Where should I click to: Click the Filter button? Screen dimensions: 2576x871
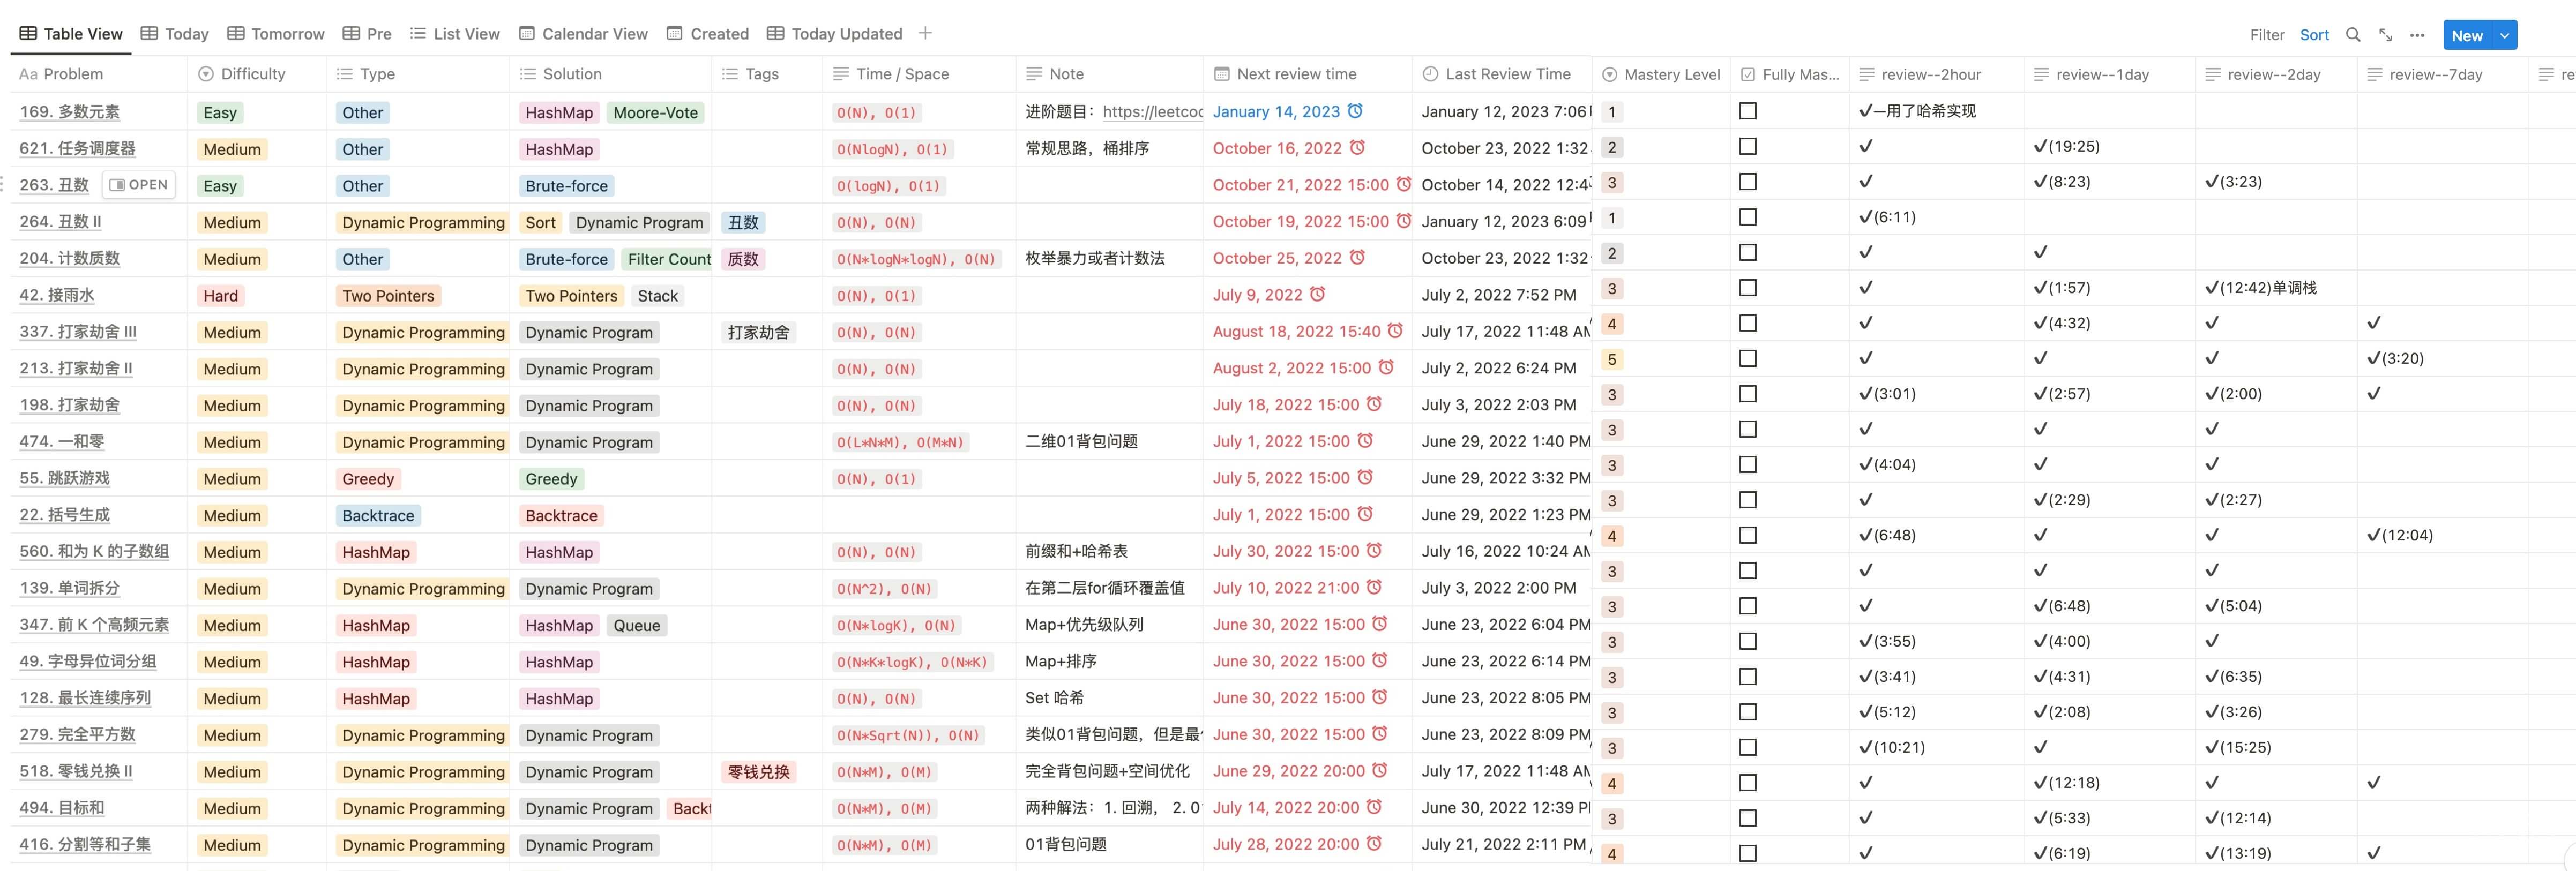(2267, 35)
